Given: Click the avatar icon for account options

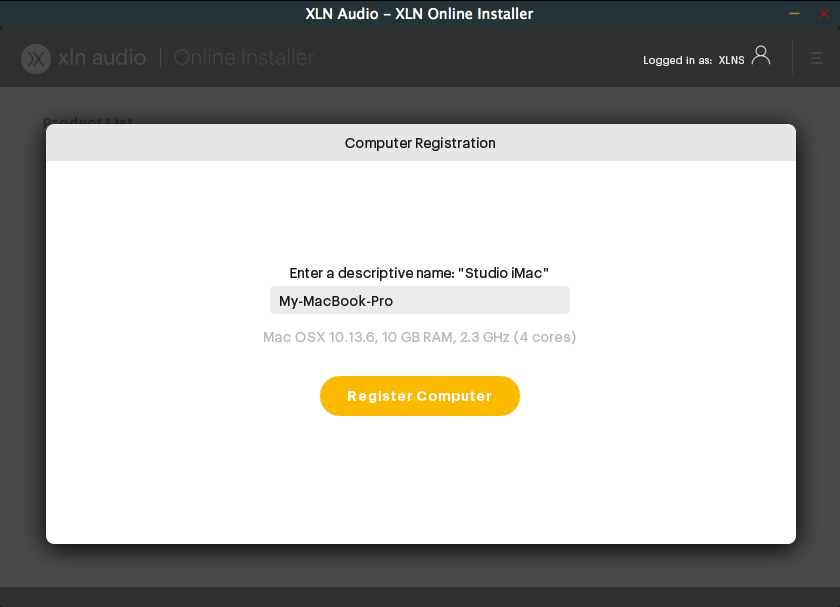Looking at the screenshot, I should pos(760,56).
